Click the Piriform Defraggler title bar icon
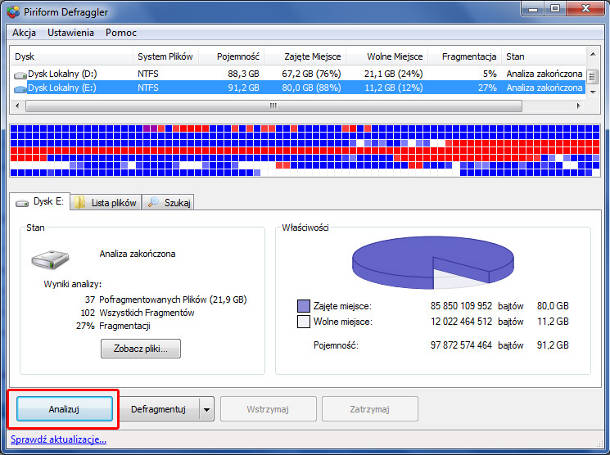Screen dimensions: 610x455 pos(13,12)
